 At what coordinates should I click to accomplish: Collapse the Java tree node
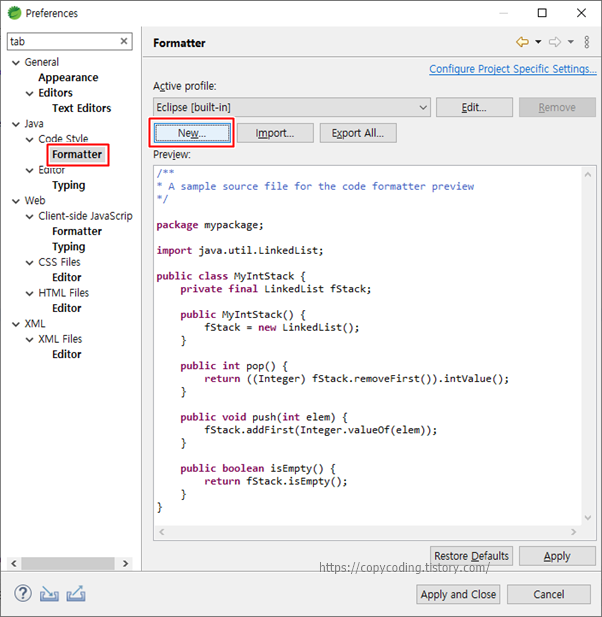pos(16,124)
